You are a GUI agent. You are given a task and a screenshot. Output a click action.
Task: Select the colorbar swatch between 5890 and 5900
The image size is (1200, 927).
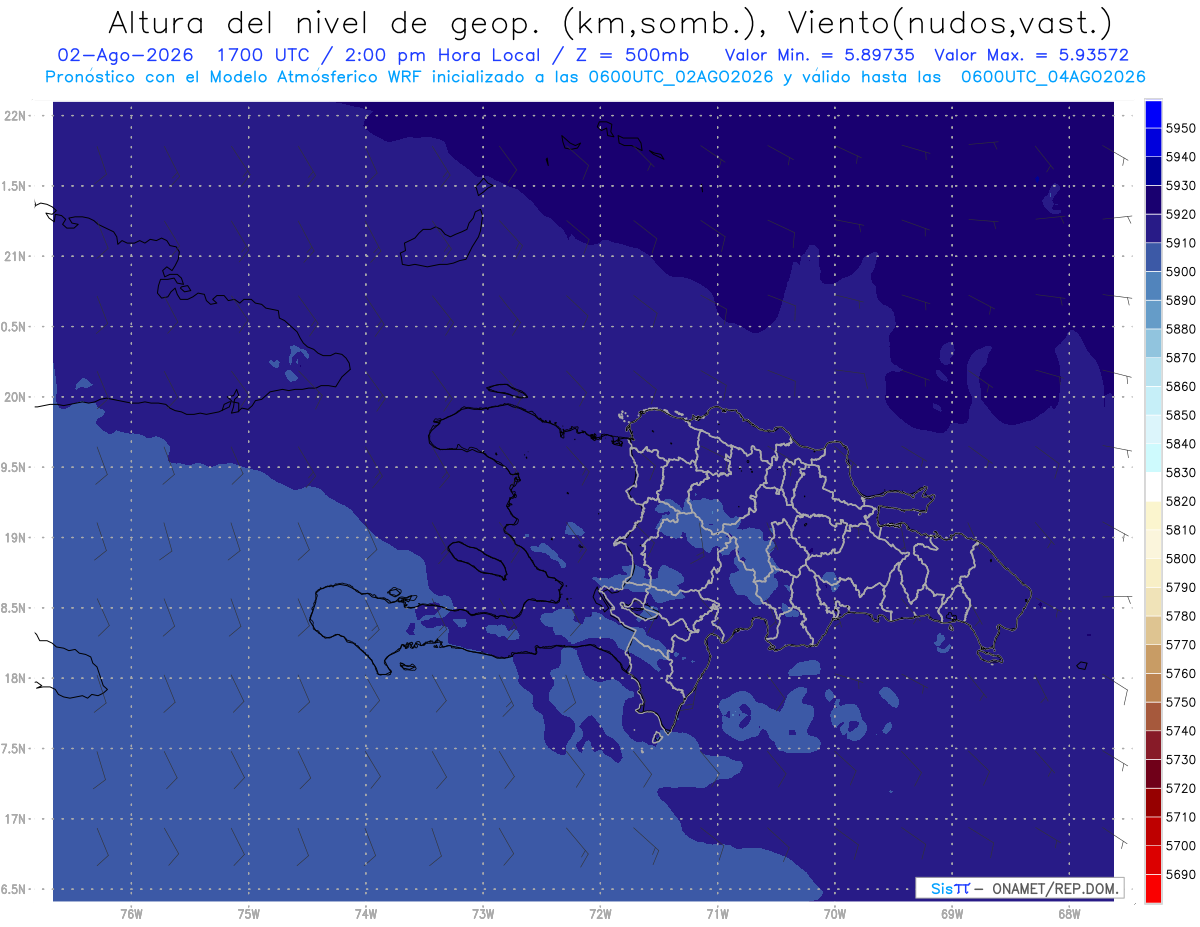coord(1153,286)
